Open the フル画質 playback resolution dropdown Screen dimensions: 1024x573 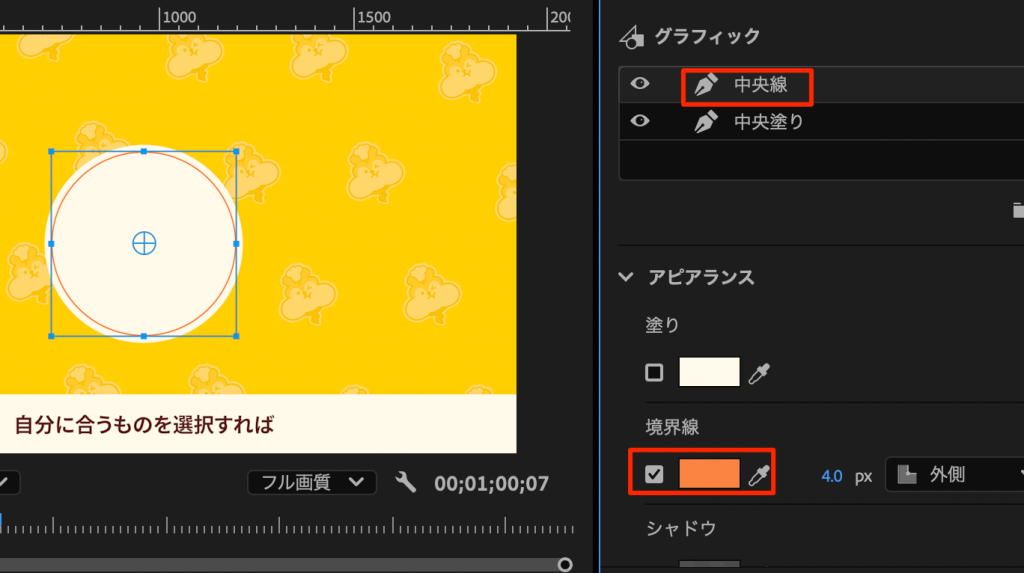coord(312,483)
